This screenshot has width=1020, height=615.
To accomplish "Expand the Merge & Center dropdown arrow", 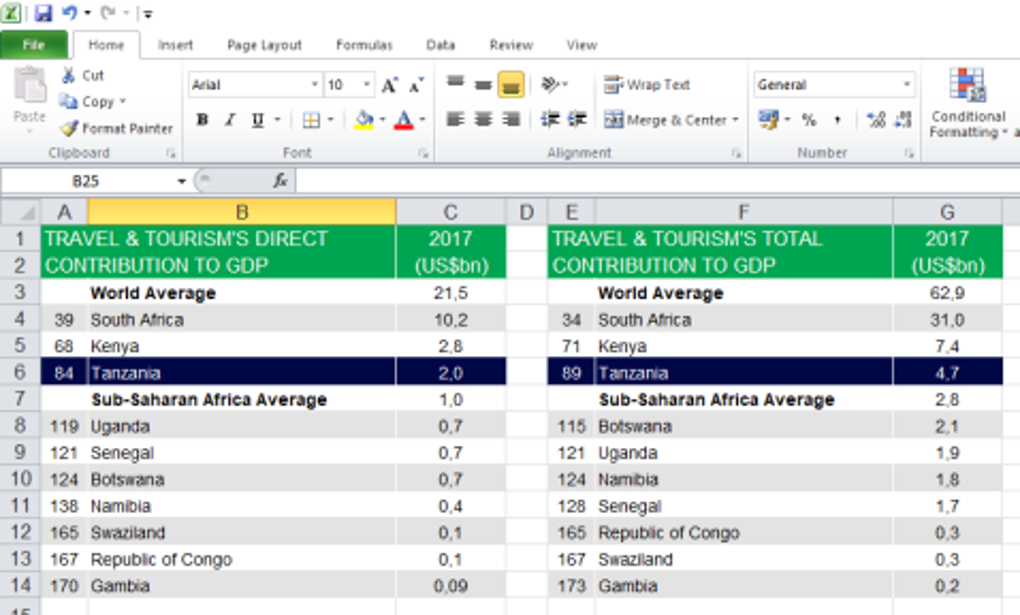I will (736, 120).
